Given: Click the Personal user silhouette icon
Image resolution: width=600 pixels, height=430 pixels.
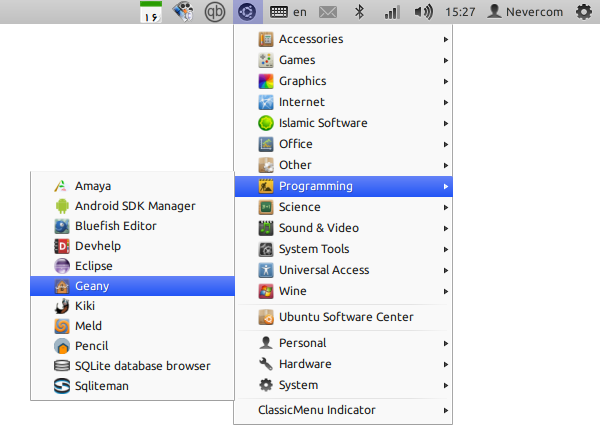Looking at the screenshot, I should [266, 343].
